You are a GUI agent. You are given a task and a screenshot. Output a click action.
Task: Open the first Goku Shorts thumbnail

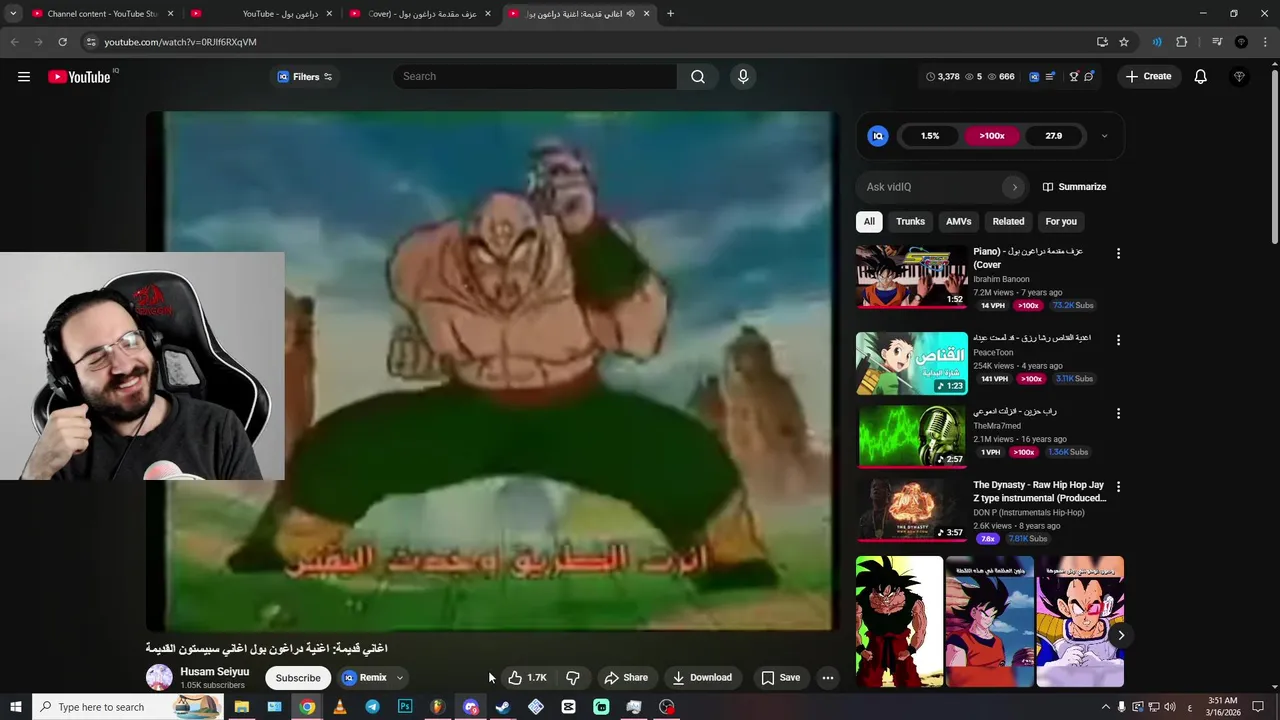[x=899, y=622]
